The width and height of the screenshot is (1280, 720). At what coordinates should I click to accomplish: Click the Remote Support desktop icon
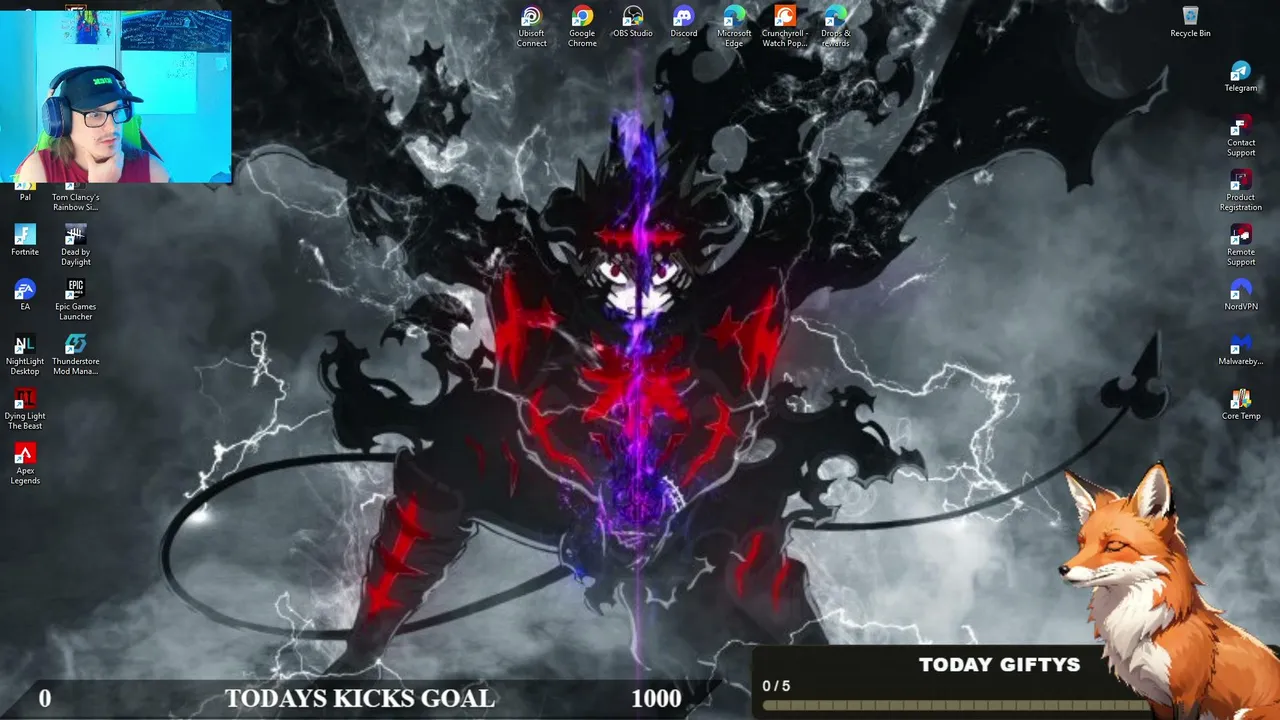coord(1241,246)
